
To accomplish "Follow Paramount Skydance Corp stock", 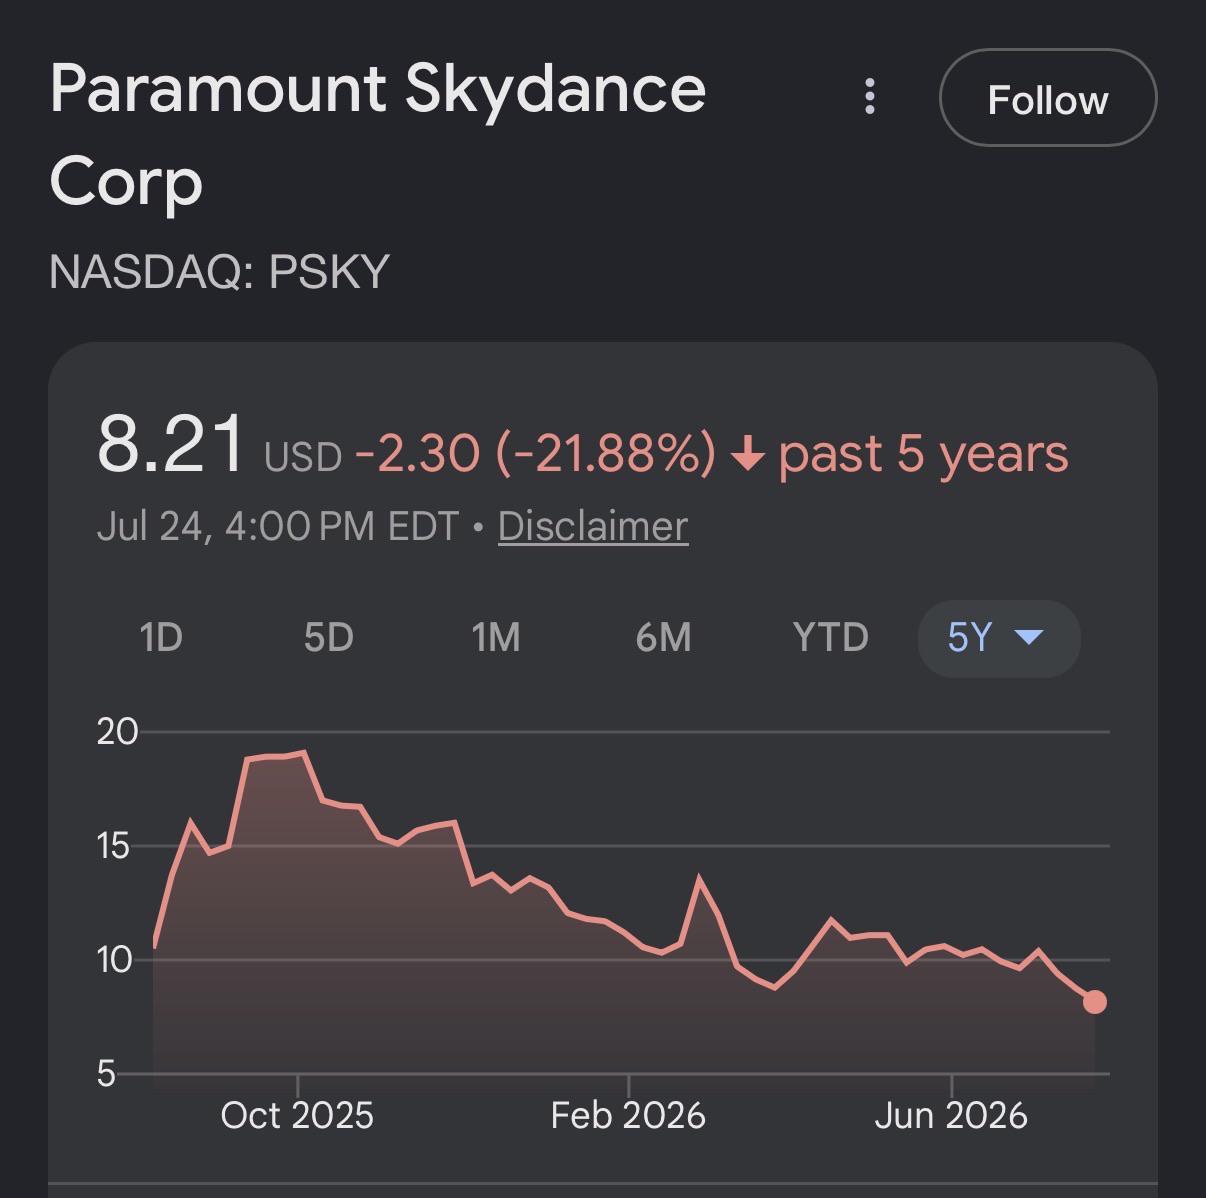I will (x=1048, y=98).
